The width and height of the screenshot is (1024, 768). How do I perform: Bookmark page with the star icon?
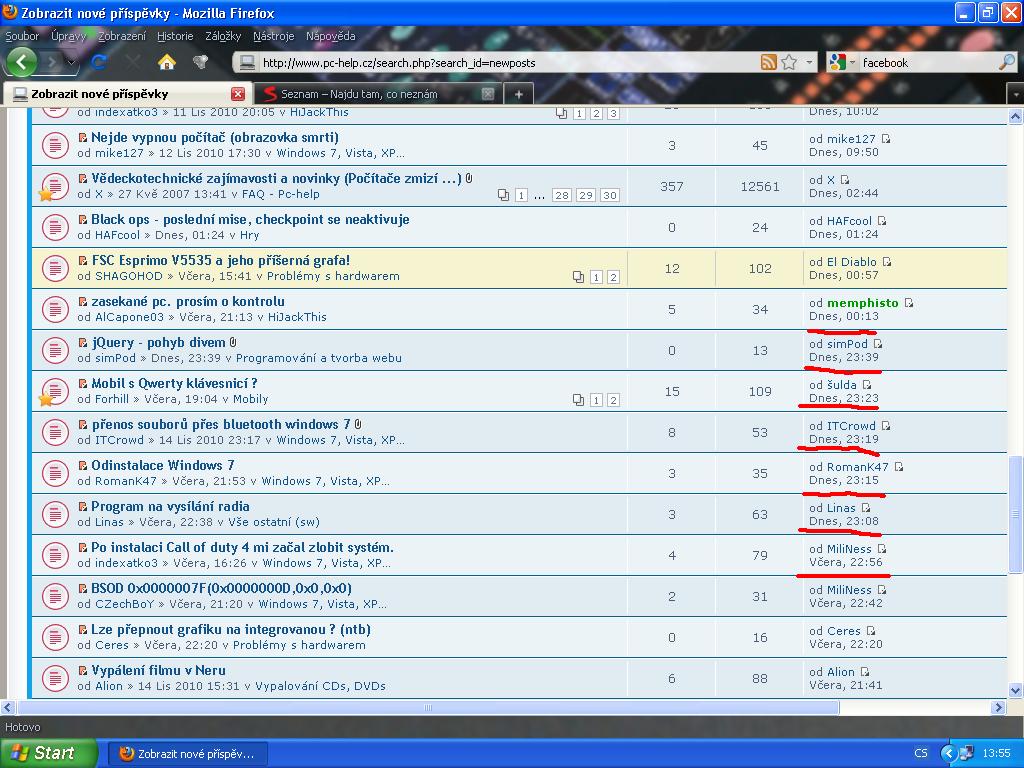coord(789,63)
